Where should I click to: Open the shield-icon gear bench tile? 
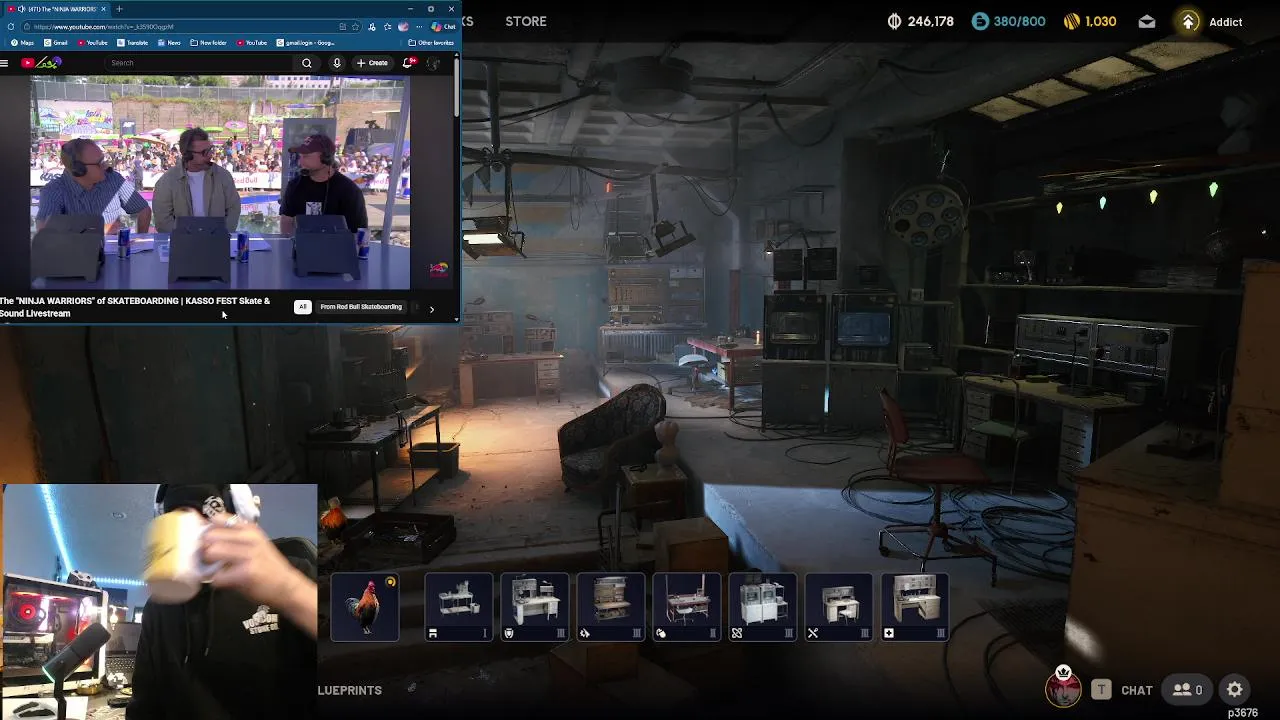(535, 607)
